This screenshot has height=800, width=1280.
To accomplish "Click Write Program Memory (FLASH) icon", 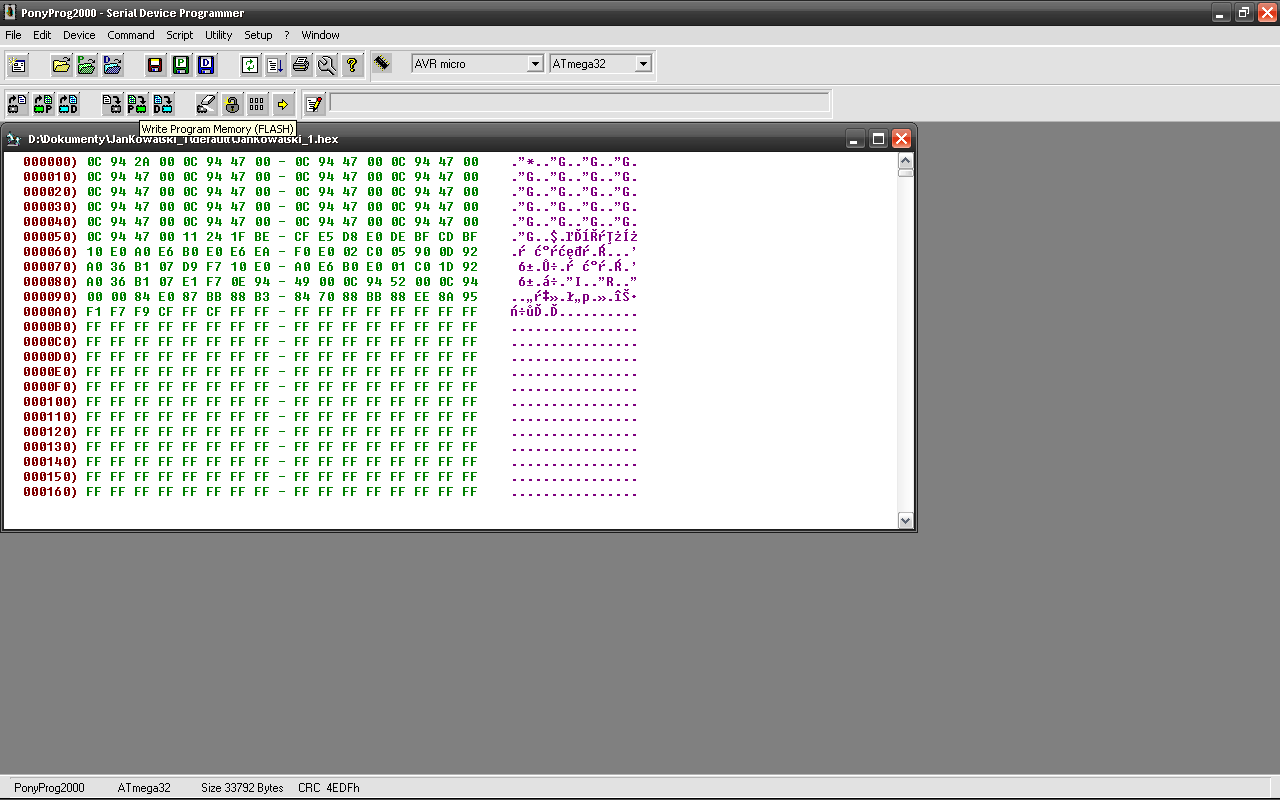I will click(x=137, y=103).
